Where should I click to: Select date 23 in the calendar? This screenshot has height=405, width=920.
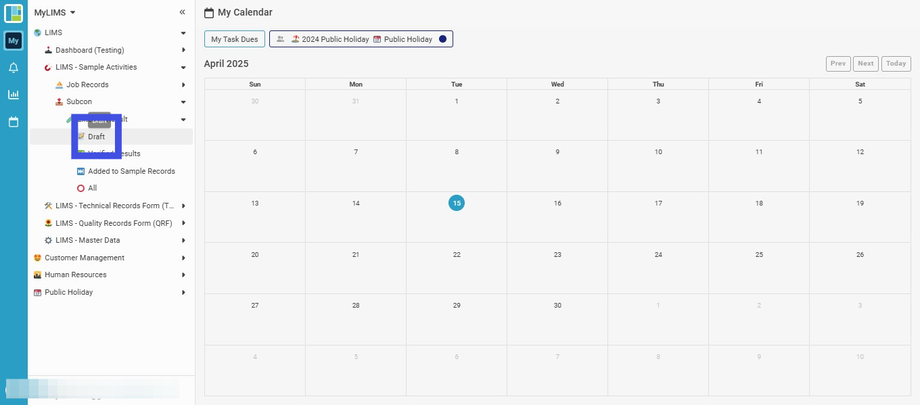coord(557,255)
